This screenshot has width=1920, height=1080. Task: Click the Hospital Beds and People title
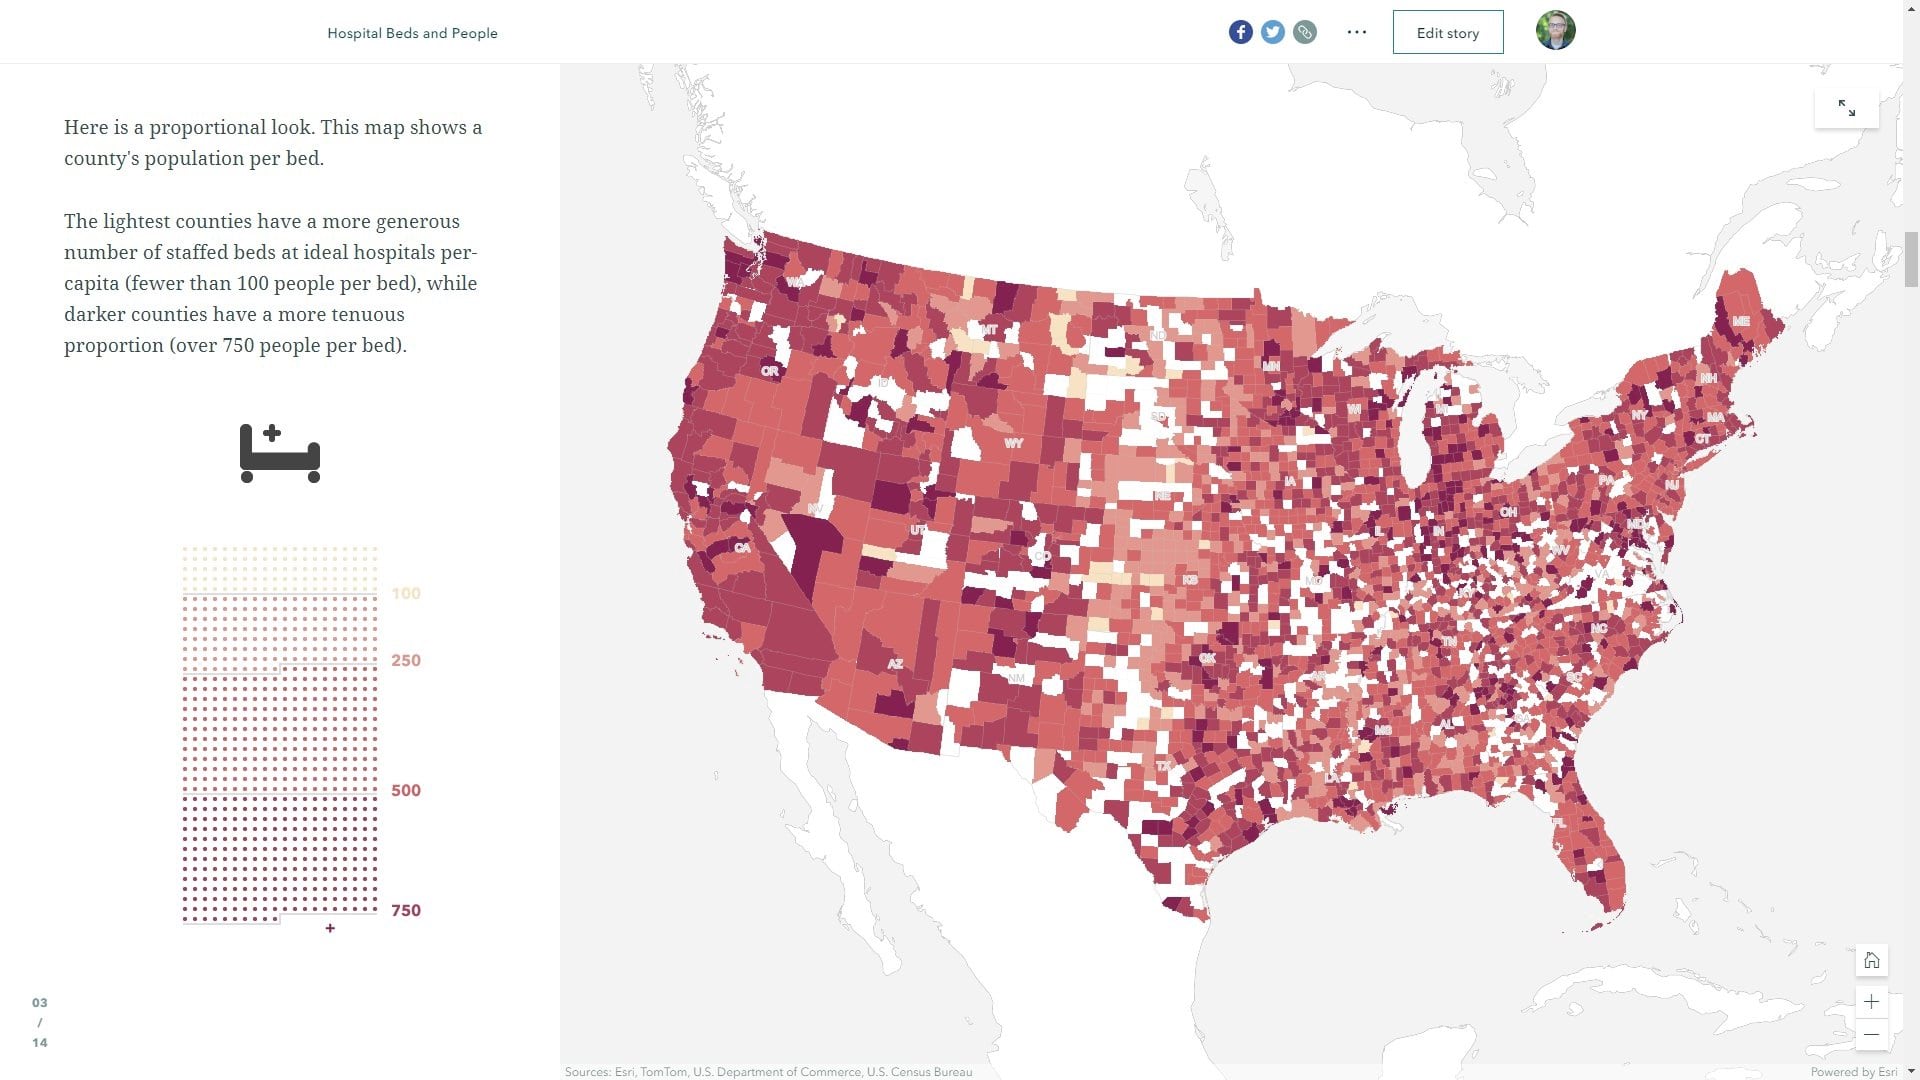pyautogui.click(x=412, y=33)
